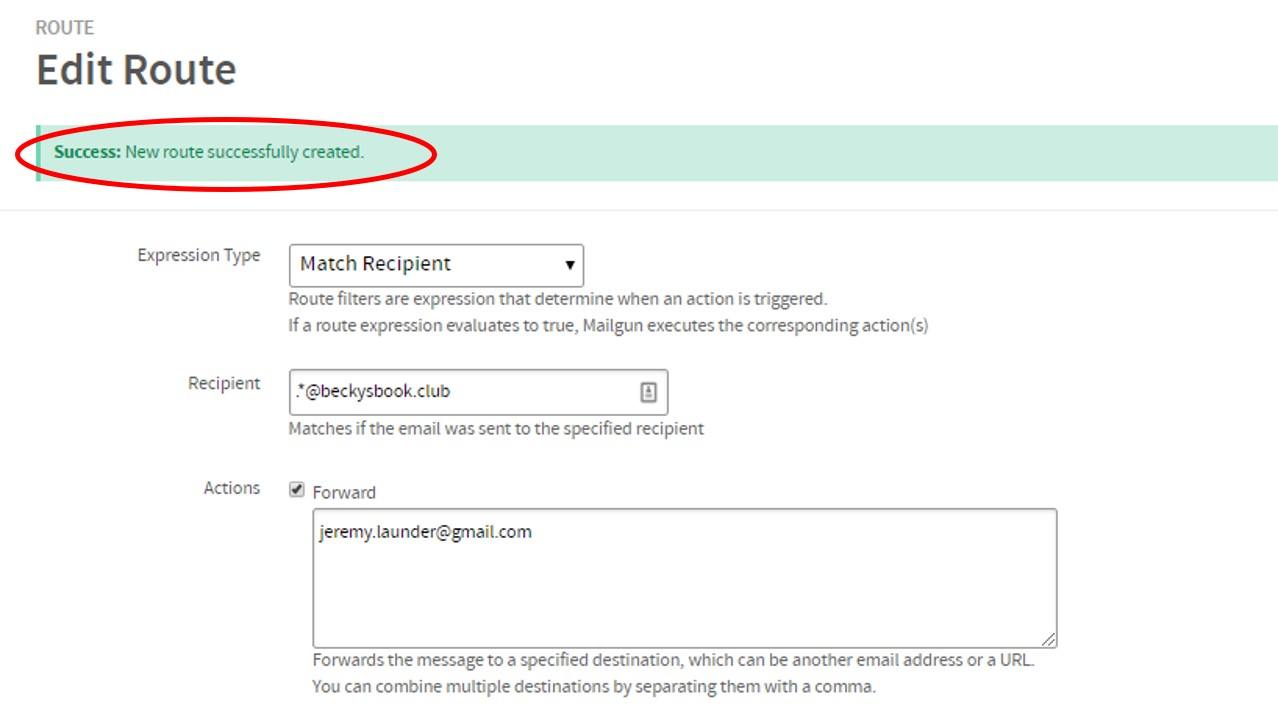1278x719 pixels.
Task: Click the arrow on the Expression Type select
Action: click(569, 265)
